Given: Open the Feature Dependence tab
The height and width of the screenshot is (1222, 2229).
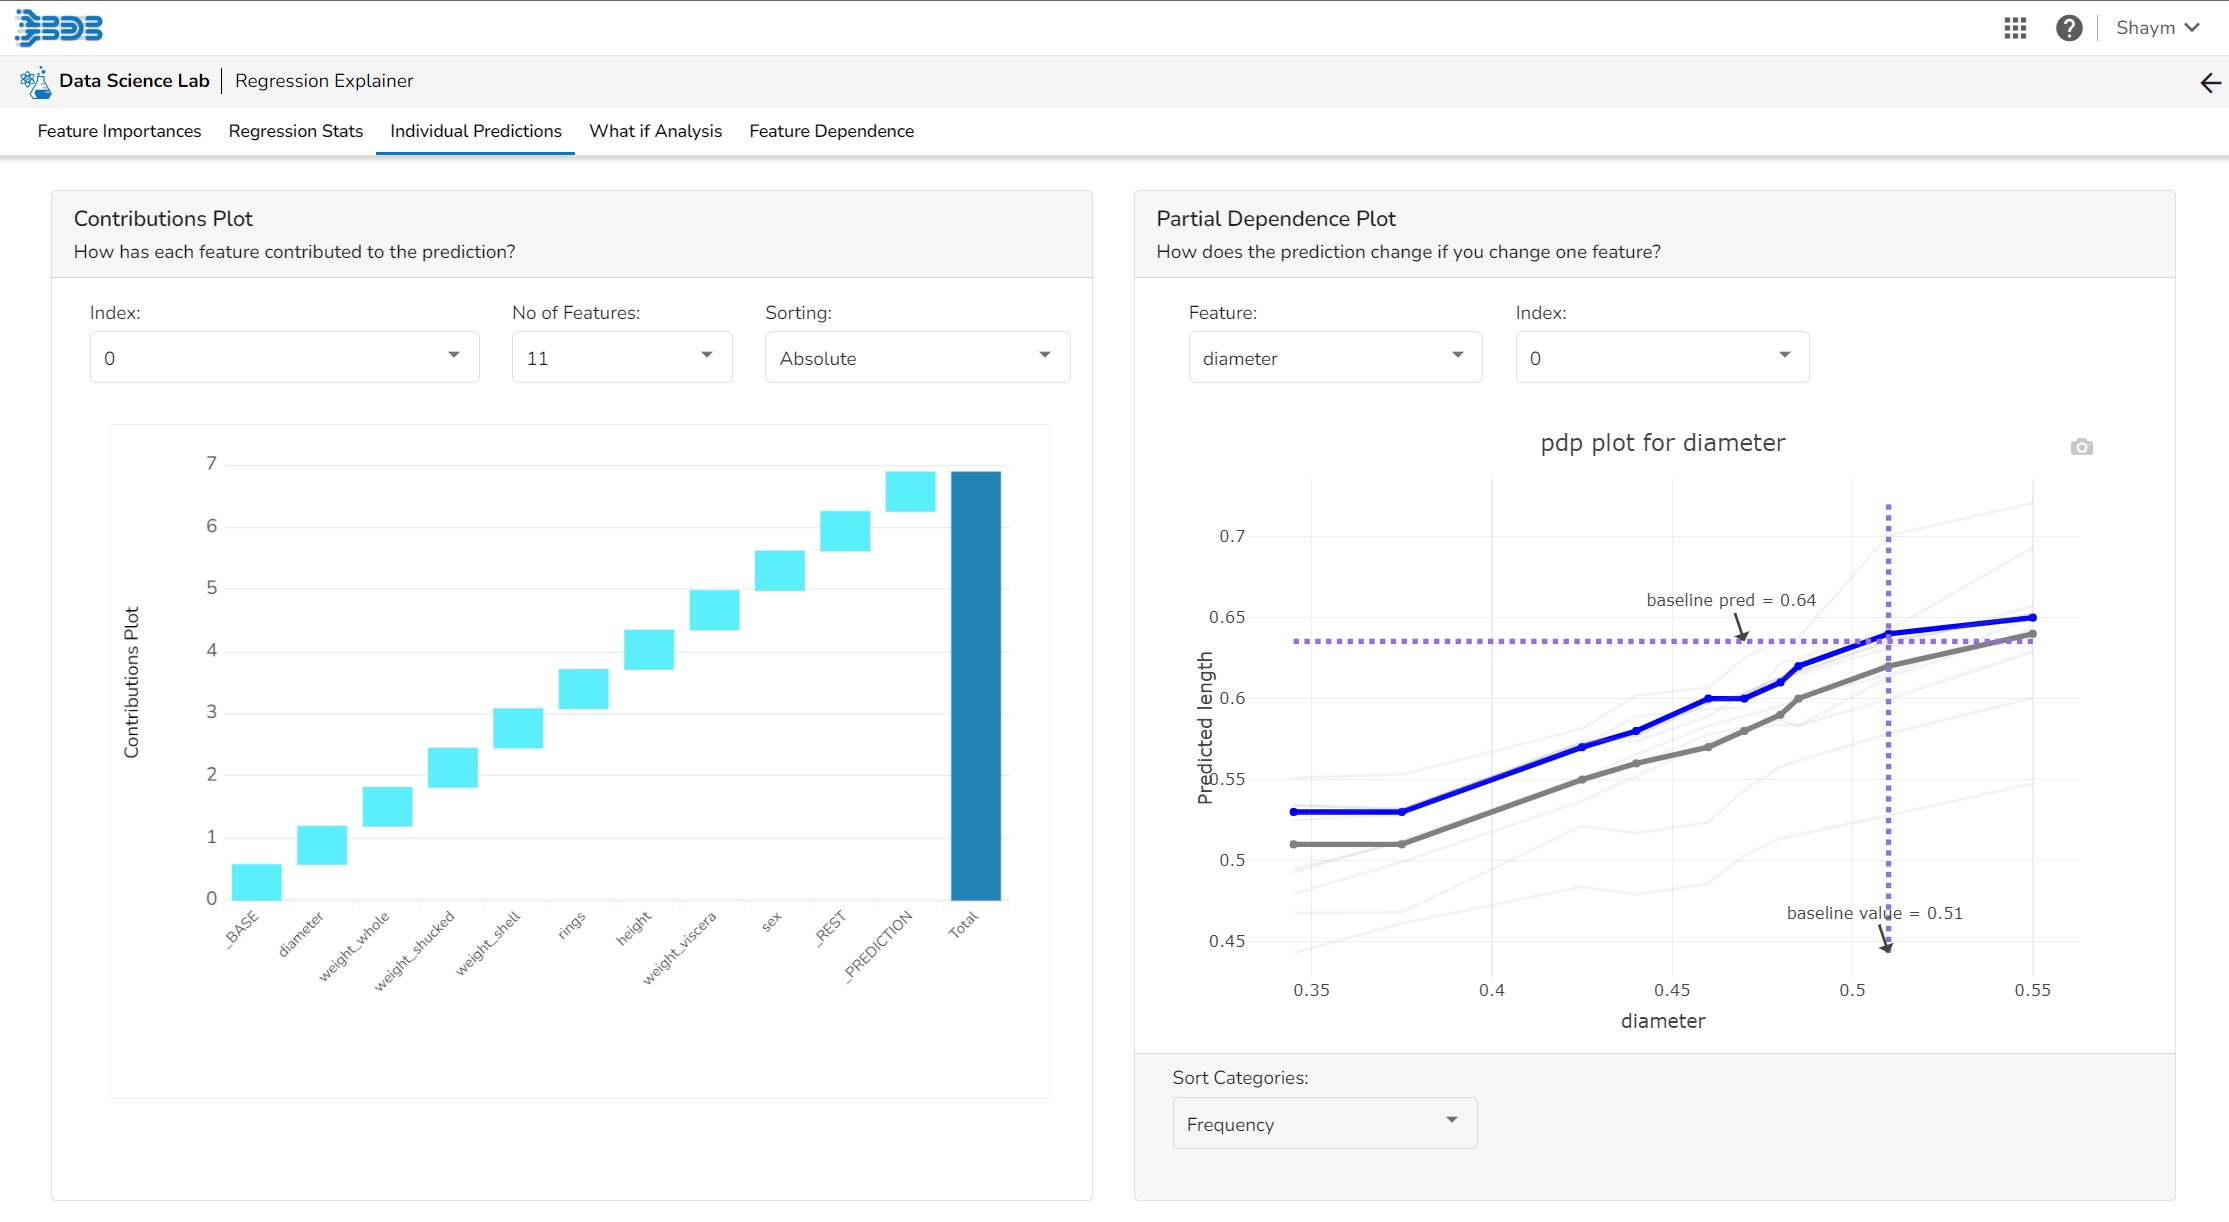Looking at the screenshot, I should coord(831,131).
